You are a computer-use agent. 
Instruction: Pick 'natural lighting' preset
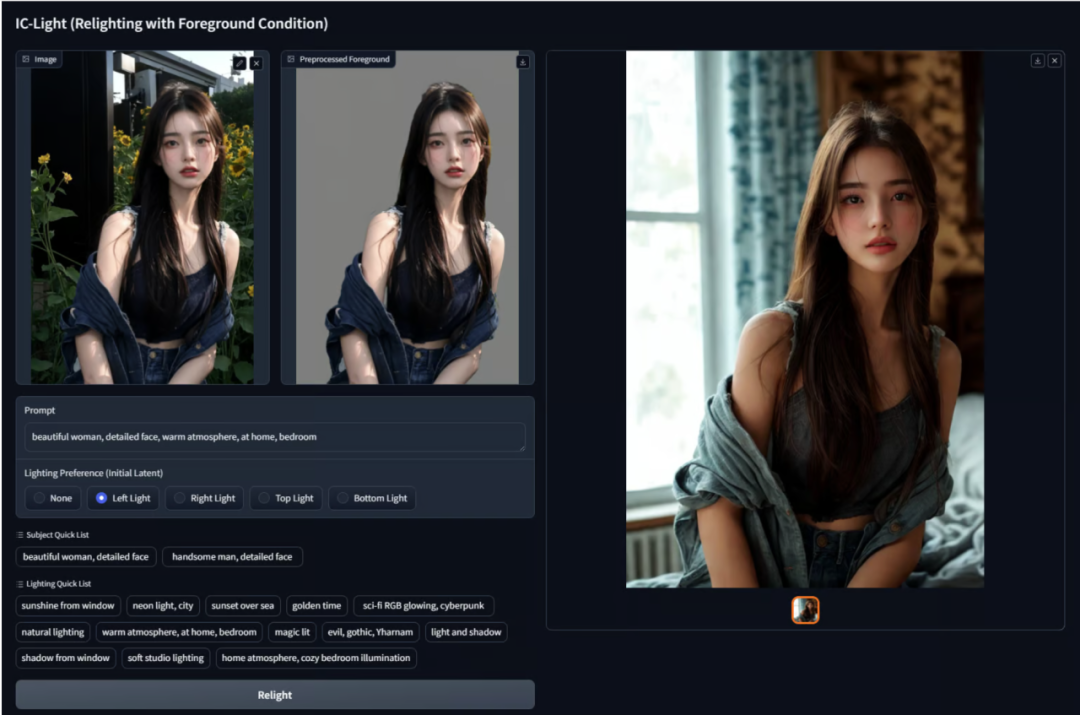point(53,632)
